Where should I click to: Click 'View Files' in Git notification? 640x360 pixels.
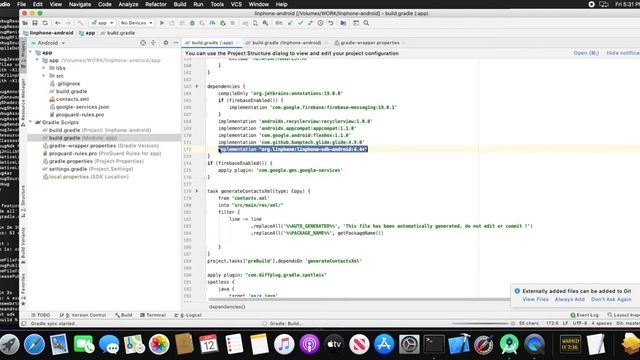pyautogui.click(x=535, y=300)
